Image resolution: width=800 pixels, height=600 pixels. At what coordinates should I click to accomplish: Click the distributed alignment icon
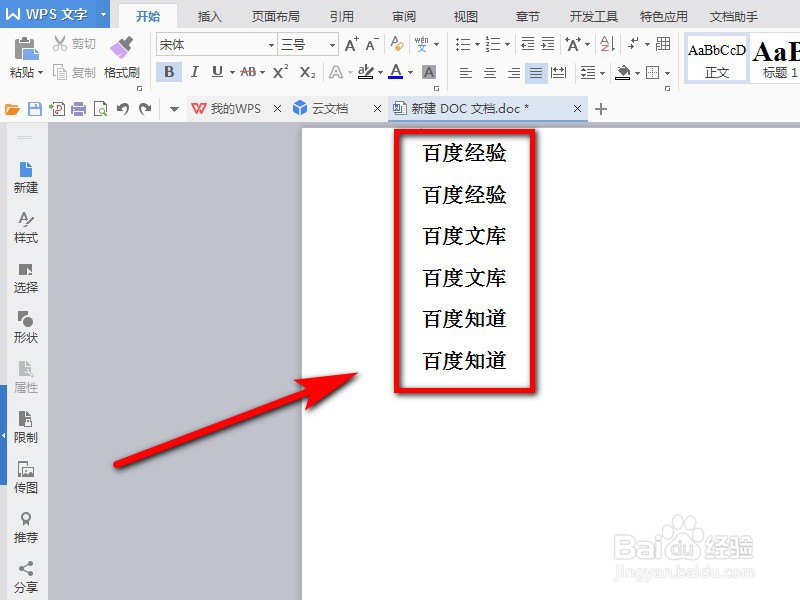(559, 72)
